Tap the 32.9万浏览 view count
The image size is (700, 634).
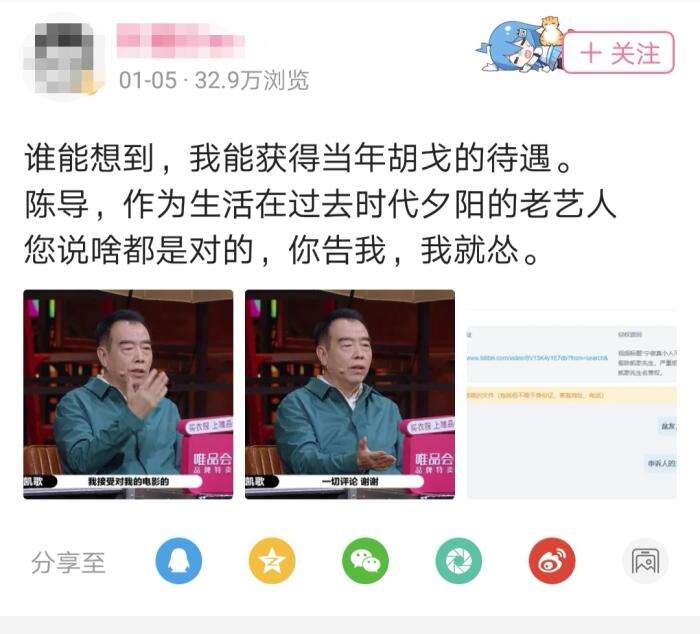(252, 80)
